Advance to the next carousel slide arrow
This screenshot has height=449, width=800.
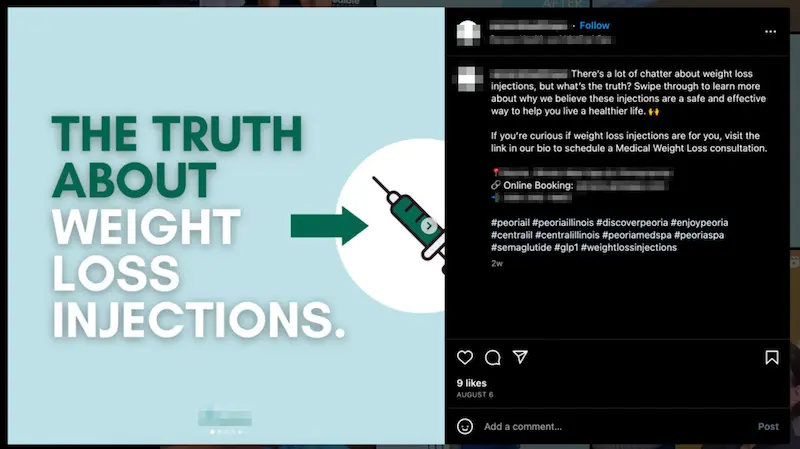coord(429,226)
